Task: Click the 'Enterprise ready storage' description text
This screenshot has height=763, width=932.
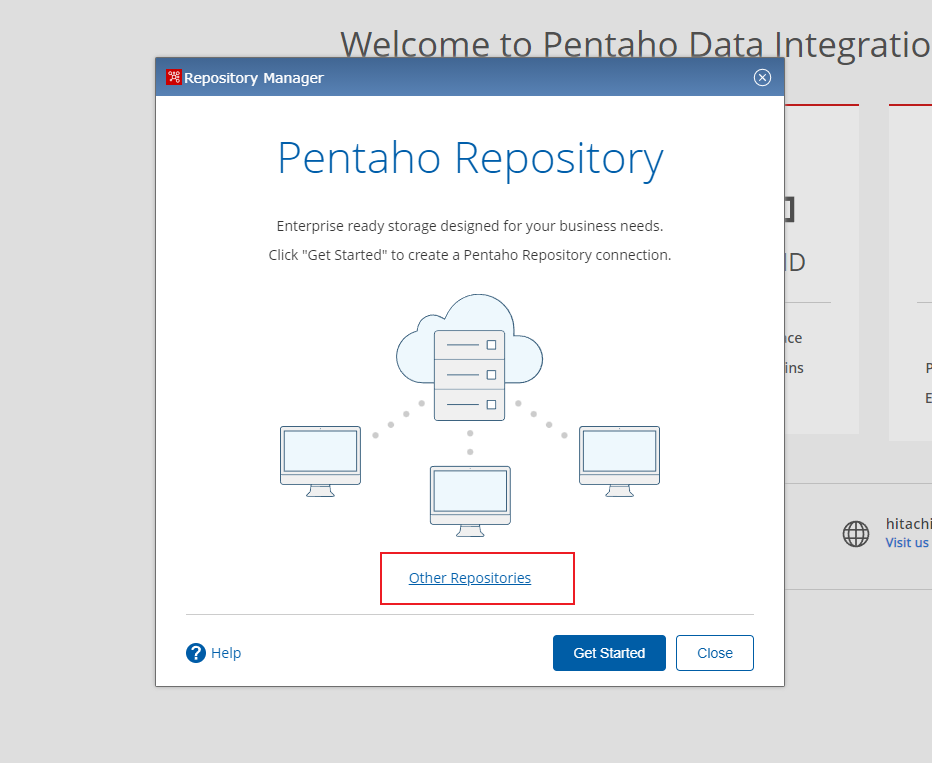Action: (470, 226)
